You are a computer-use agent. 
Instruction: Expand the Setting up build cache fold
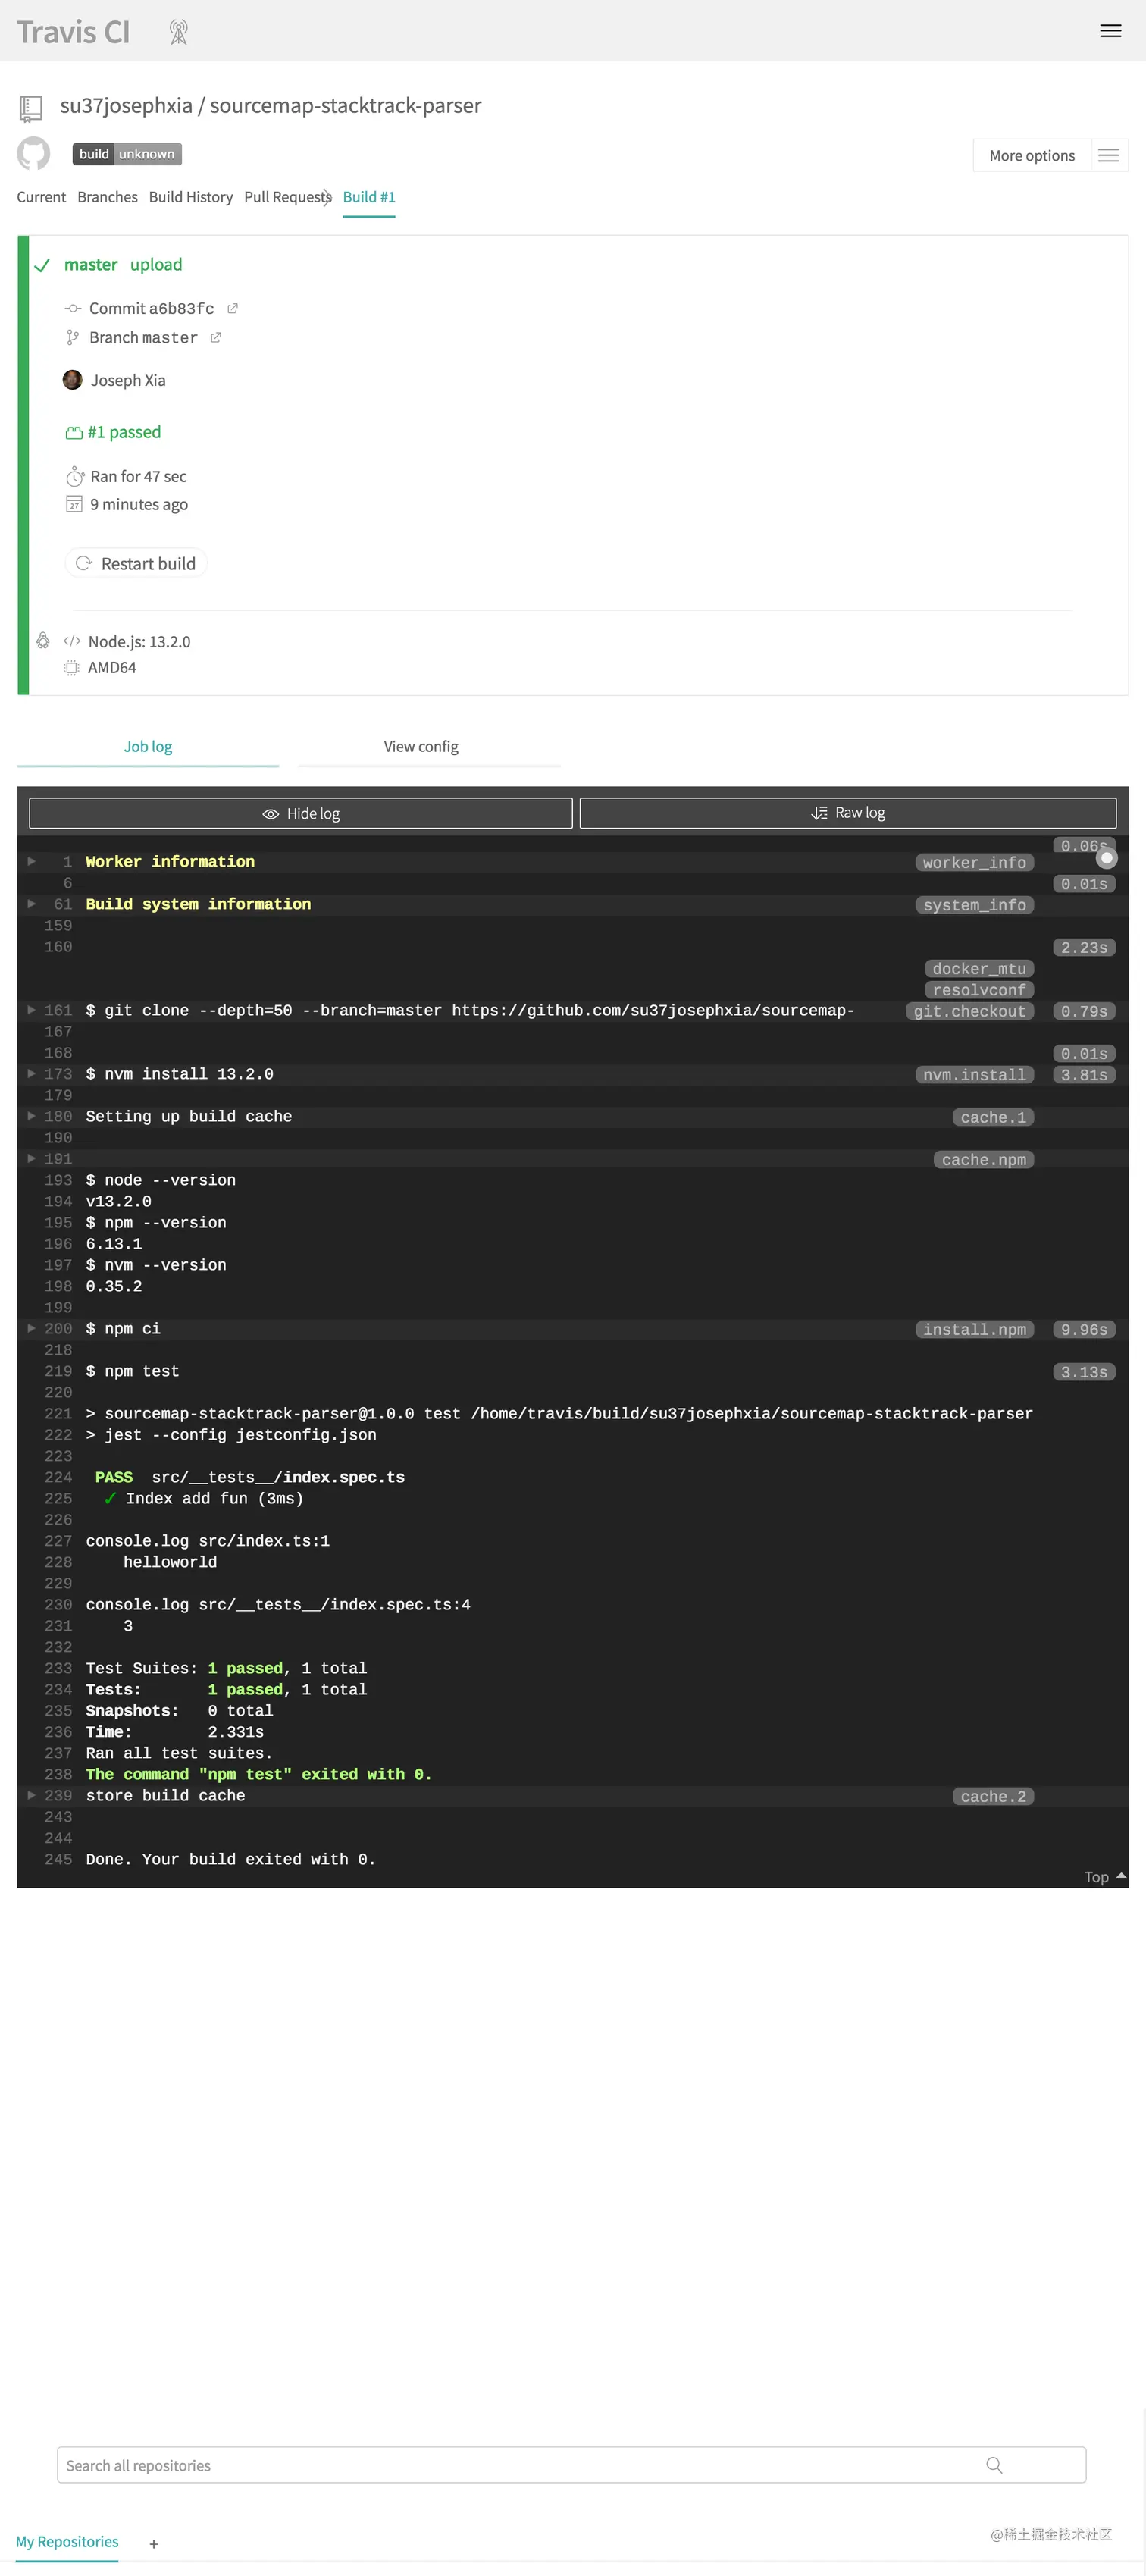click(x=31, y=1117)
